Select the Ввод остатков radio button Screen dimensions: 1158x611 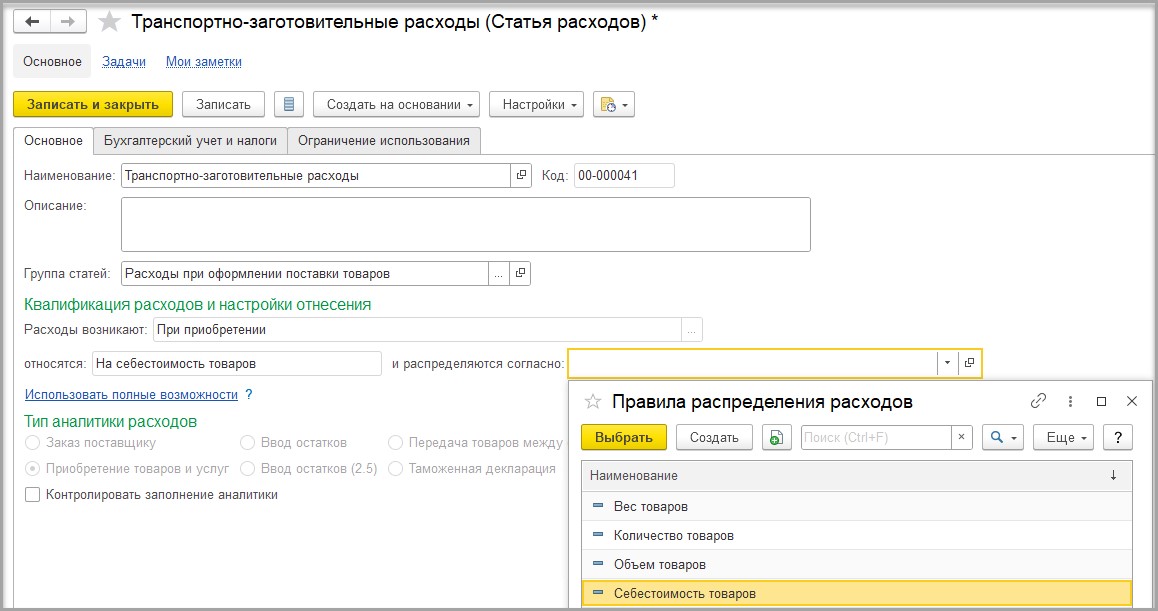tap(247, 443)
